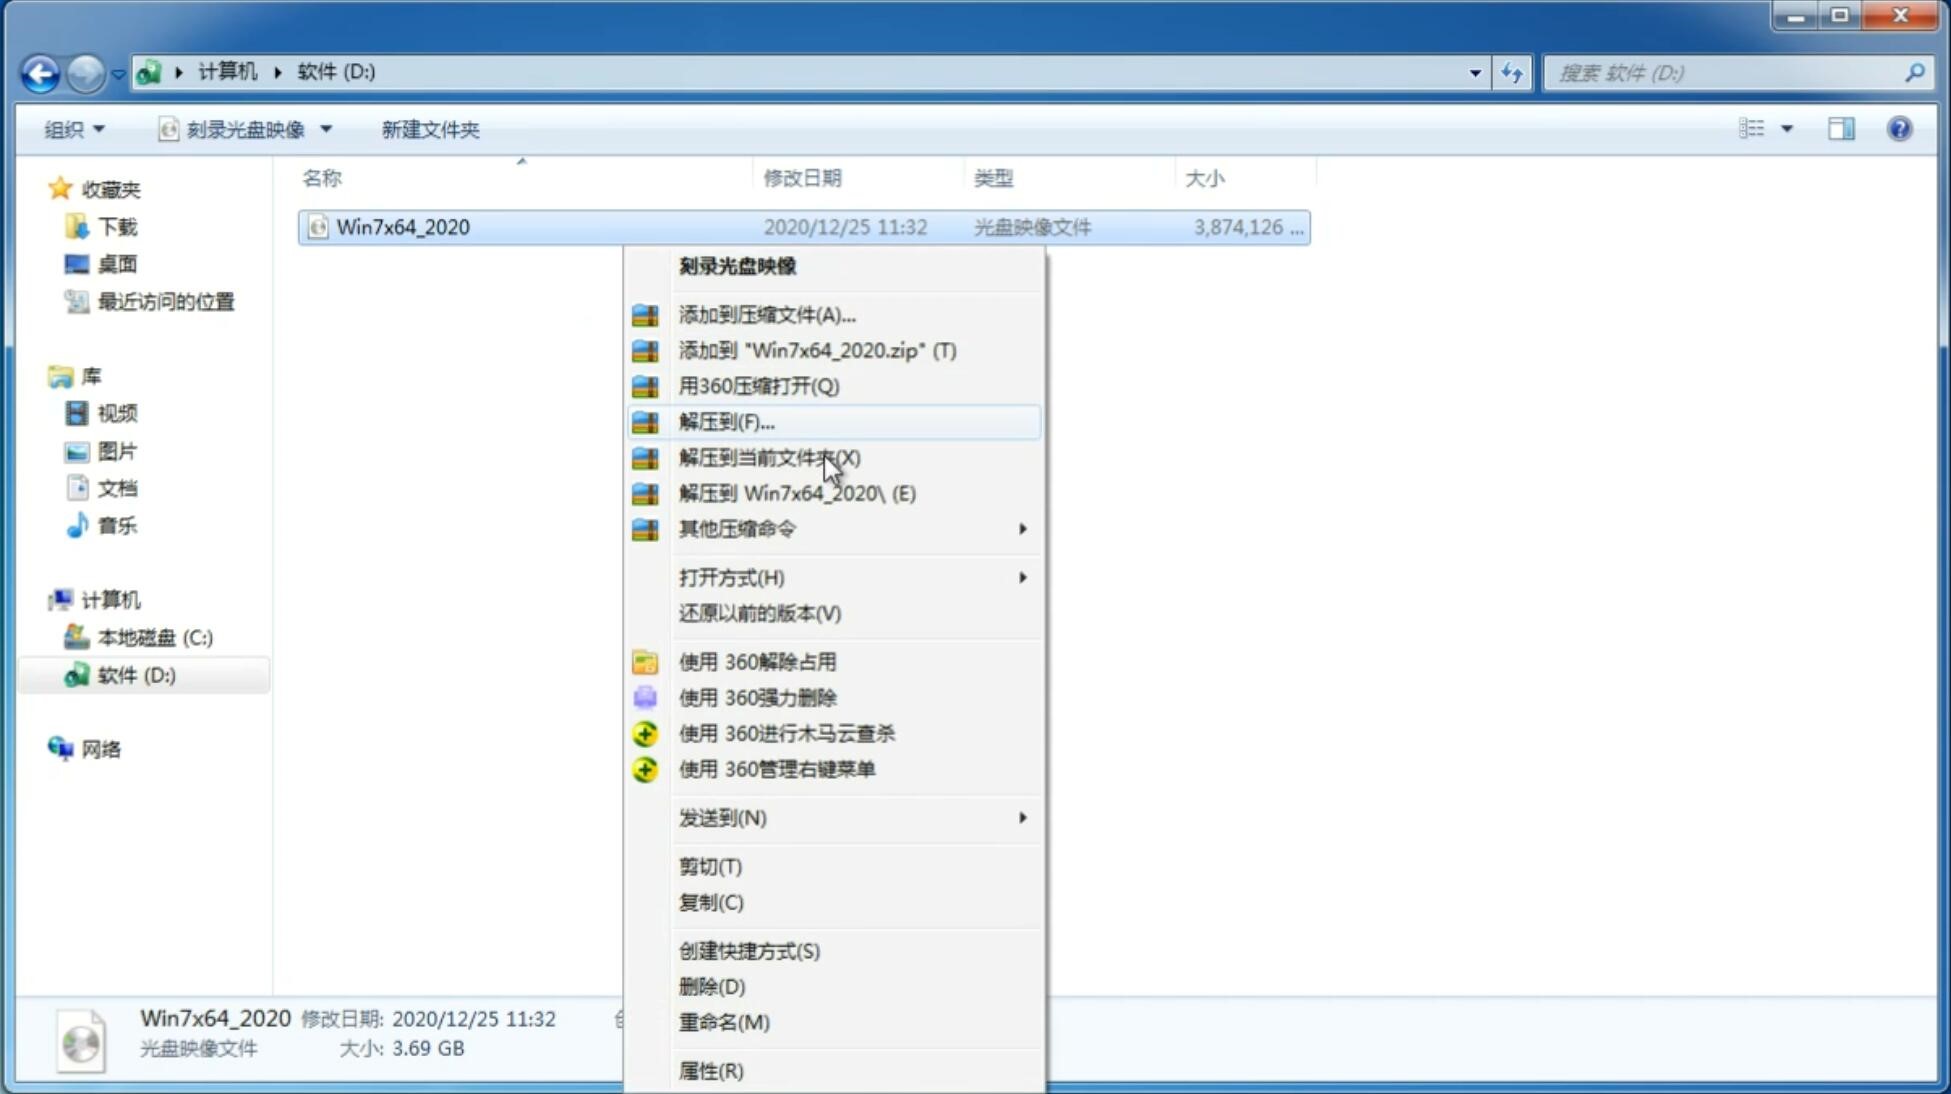
Task: Click 刻录光盘映像 top context menu item
Action: point(737,264)
